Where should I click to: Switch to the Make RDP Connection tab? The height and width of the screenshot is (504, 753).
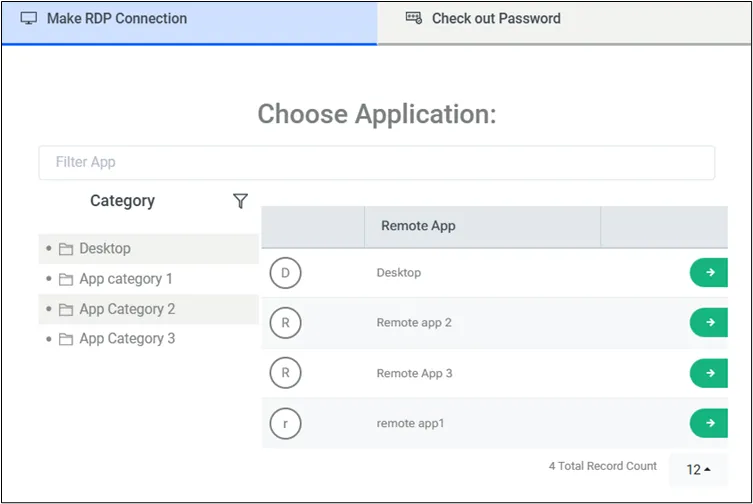pos(190,23)
